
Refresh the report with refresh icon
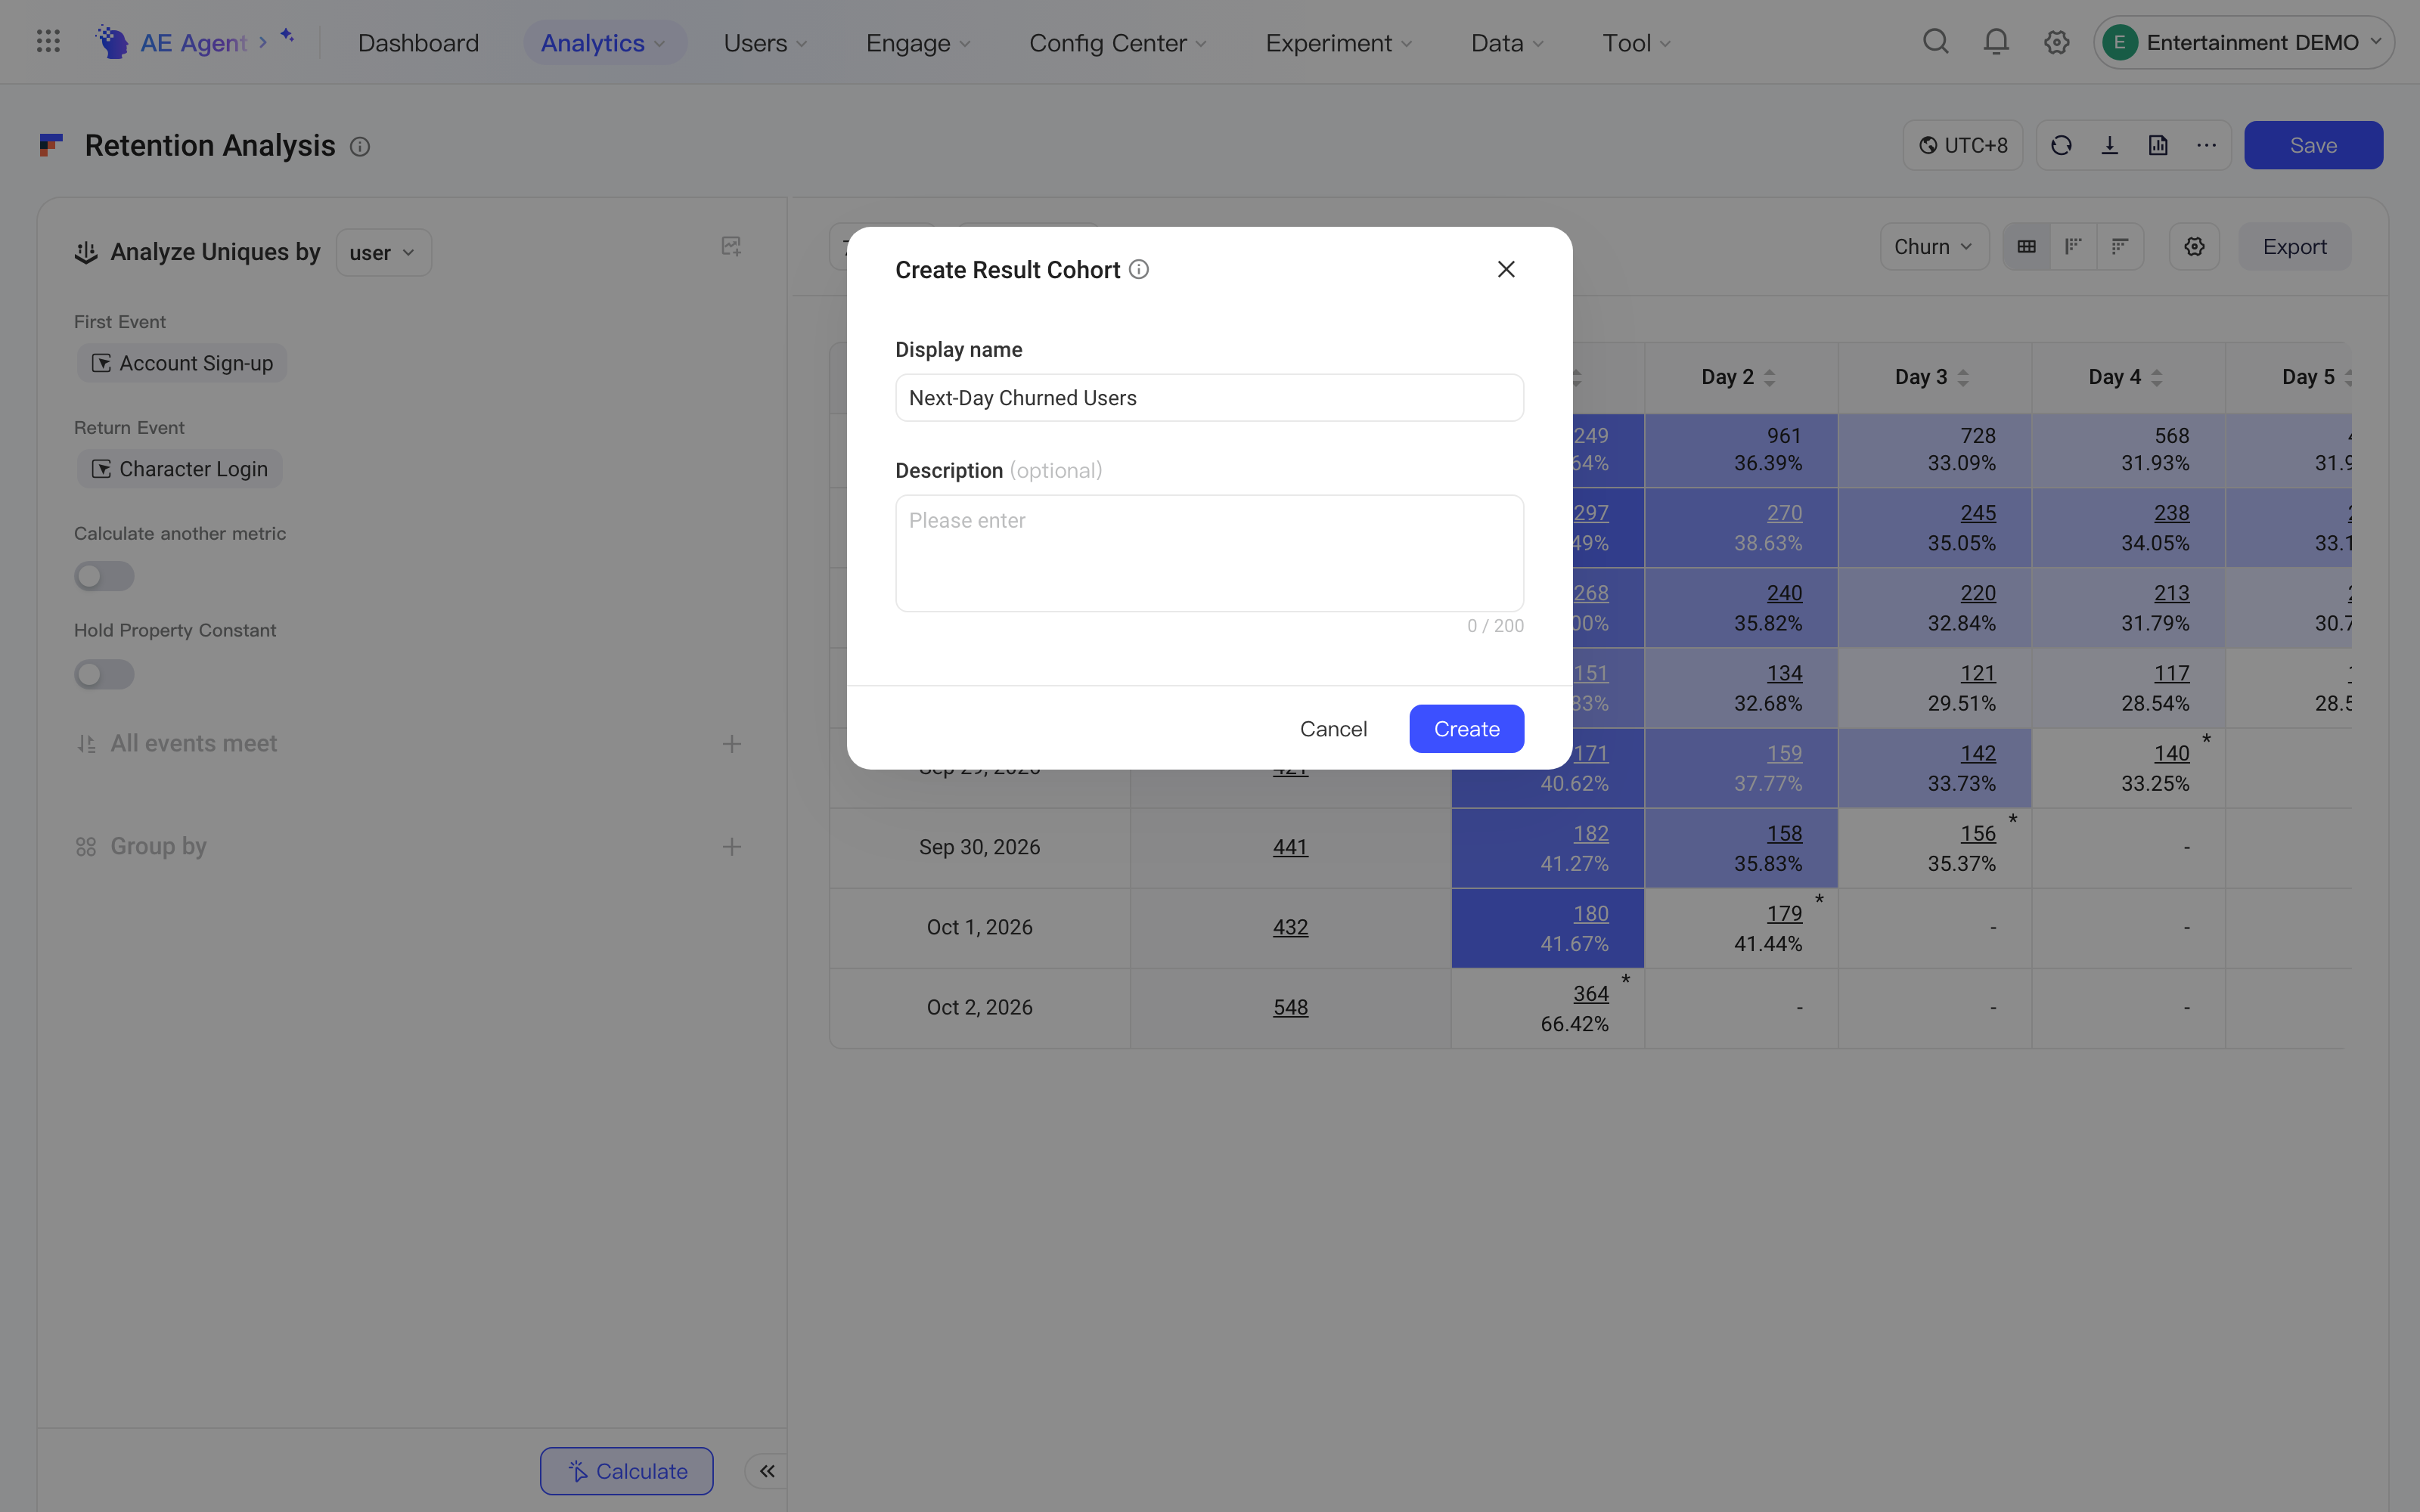pyautogui.click(x=2061, y=146)
